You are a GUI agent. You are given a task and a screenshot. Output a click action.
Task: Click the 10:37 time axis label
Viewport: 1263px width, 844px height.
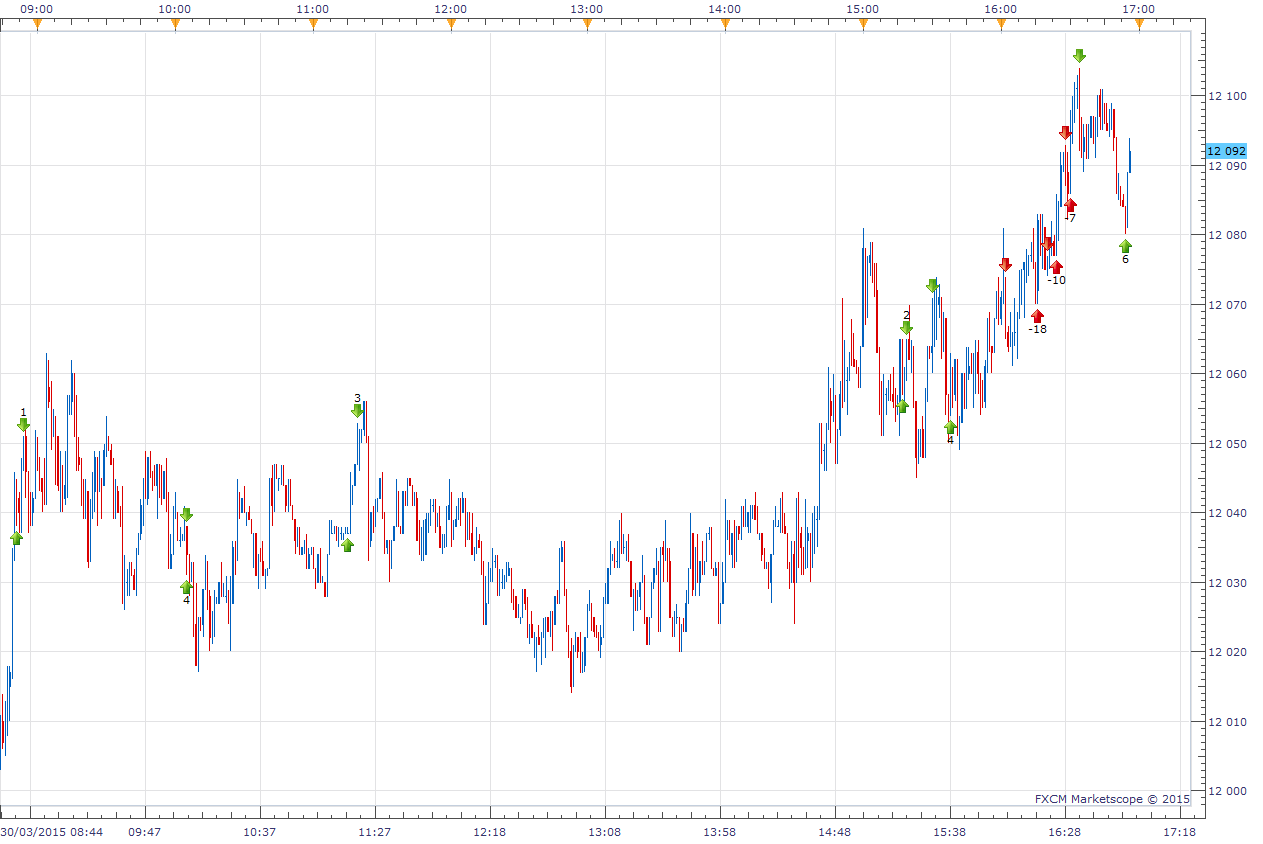pyautogui.click(x=260, y=832)
